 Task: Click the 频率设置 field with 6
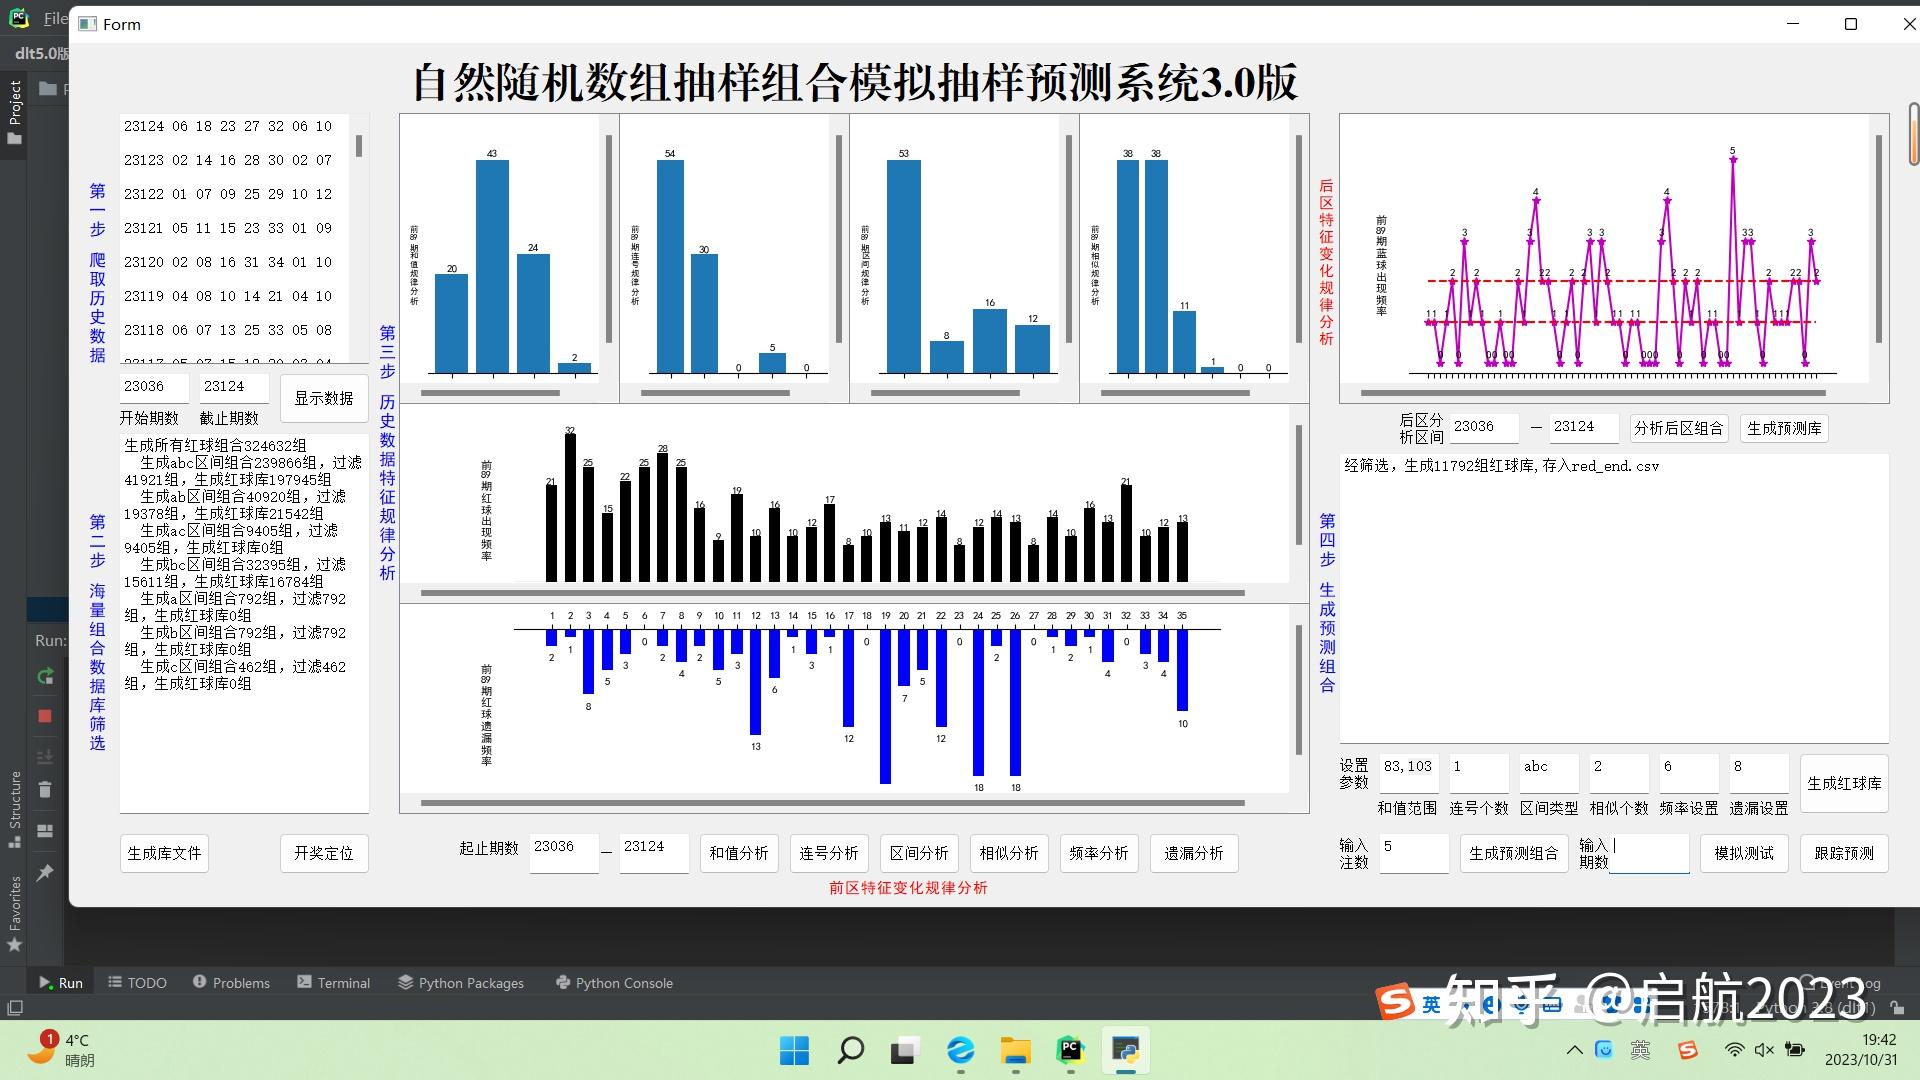pyautogui.click(x=1689, y=773)
